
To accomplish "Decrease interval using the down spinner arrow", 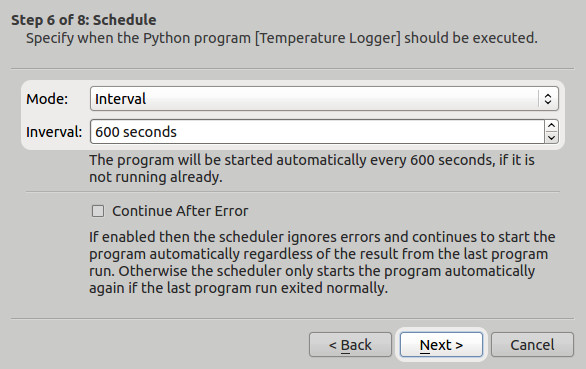I will click(x=551, y=138).
